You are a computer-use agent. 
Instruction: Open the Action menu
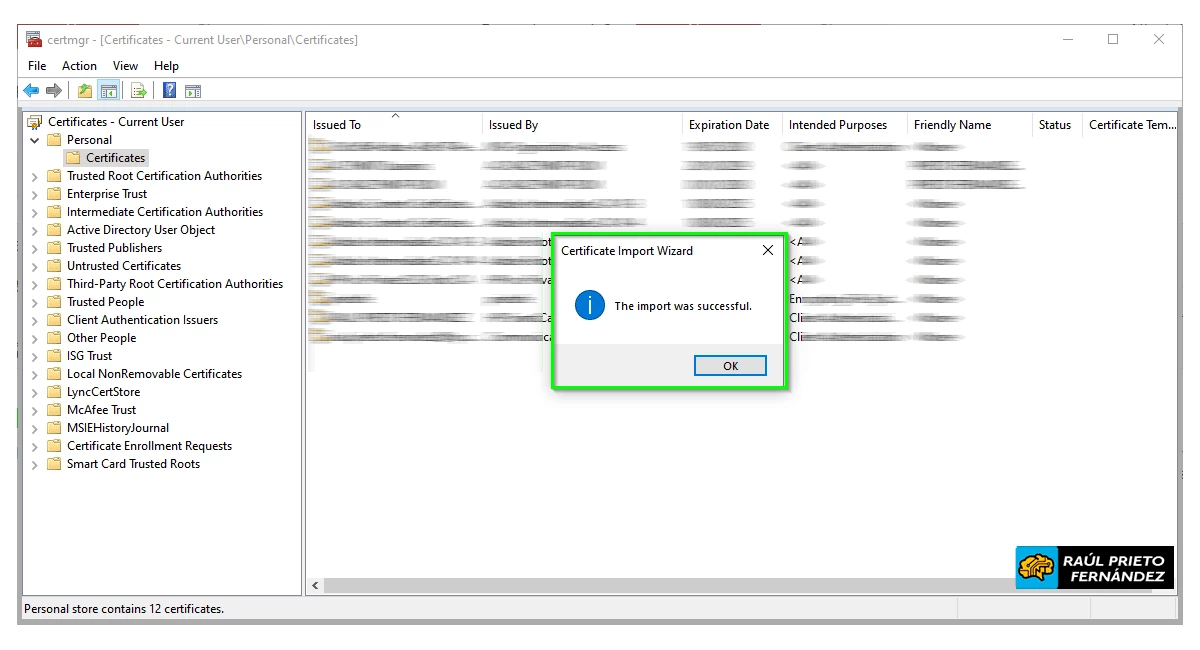click(x=79, y=66)
